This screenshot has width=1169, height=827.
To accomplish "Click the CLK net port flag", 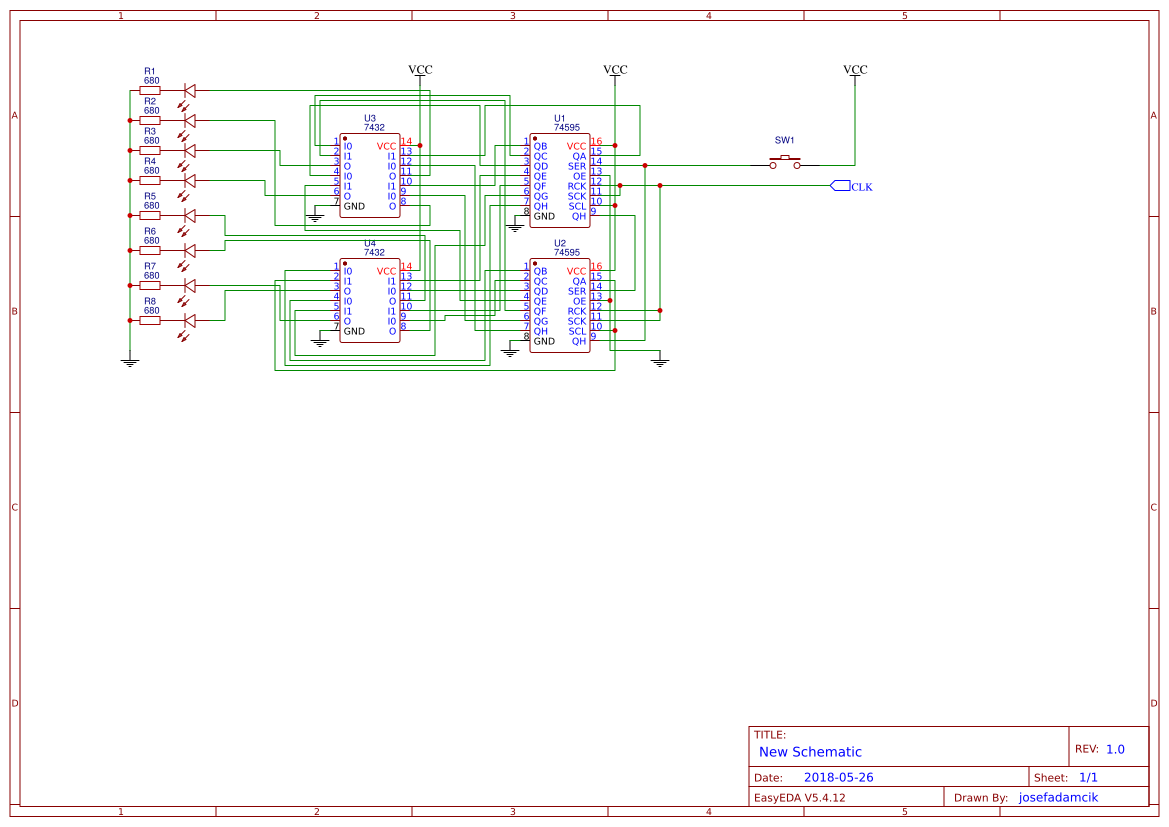I will coord(840,186).
